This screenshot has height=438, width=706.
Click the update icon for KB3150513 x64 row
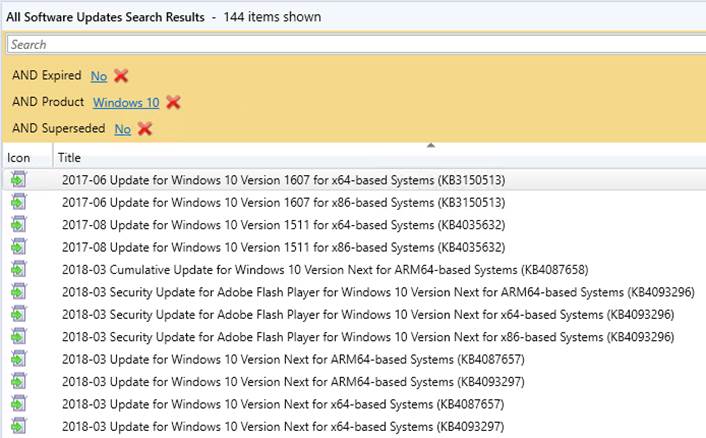[x=19, y=180]
